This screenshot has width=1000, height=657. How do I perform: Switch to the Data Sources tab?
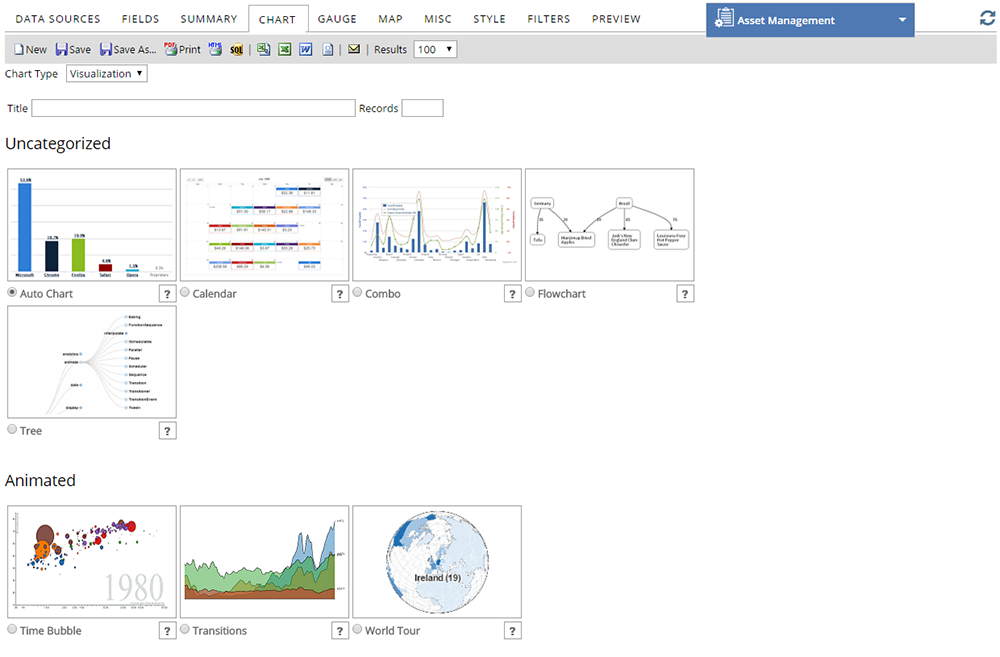click(58, 19)
